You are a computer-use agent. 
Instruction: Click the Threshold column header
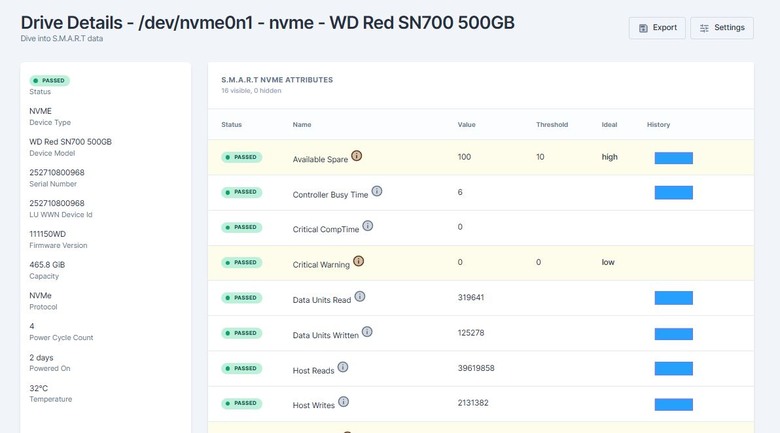(x=552, y=124)
